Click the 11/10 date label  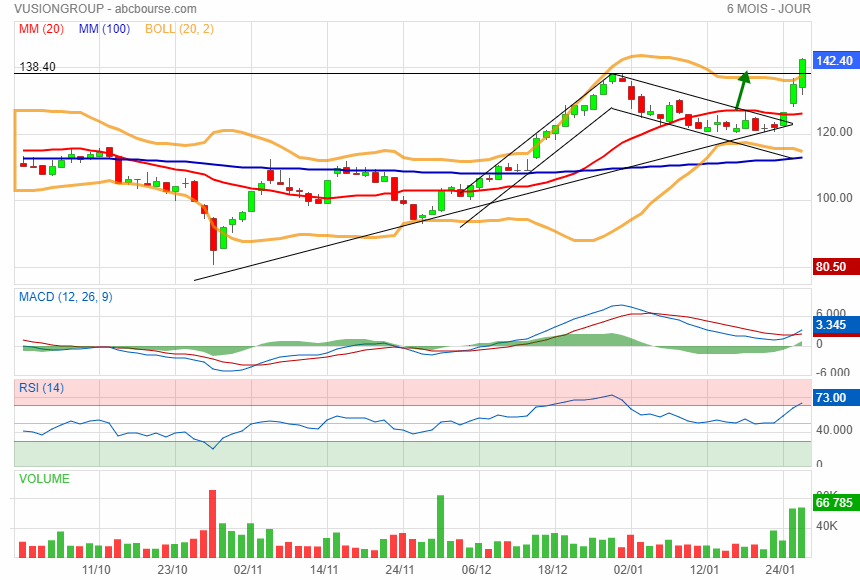pyautogui.click(x=96, y=570)
